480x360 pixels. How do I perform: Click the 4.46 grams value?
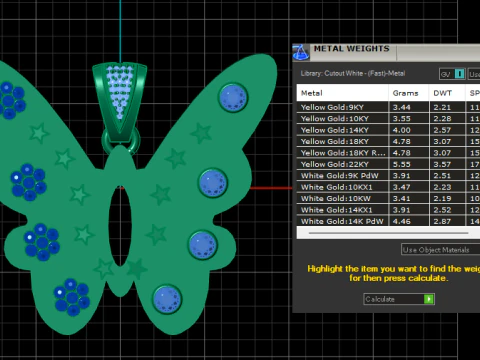pos(401,221)
